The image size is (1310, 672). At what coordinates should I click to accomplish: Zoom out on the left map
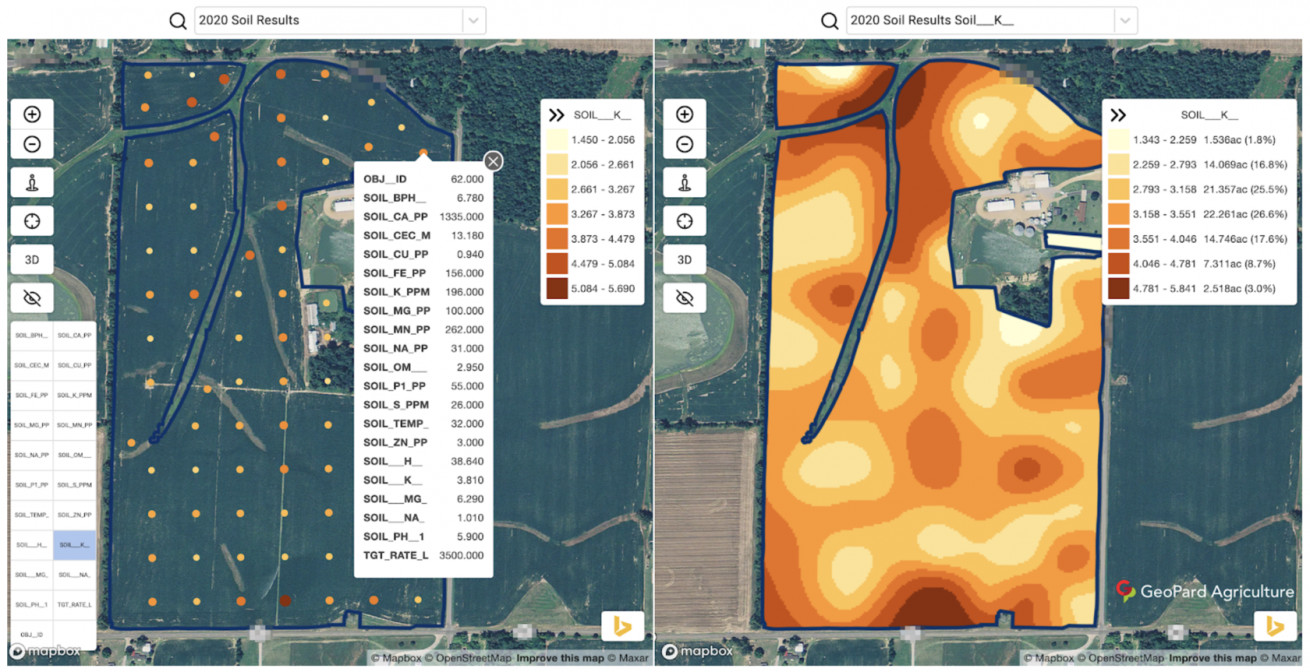tap(31, 144)
